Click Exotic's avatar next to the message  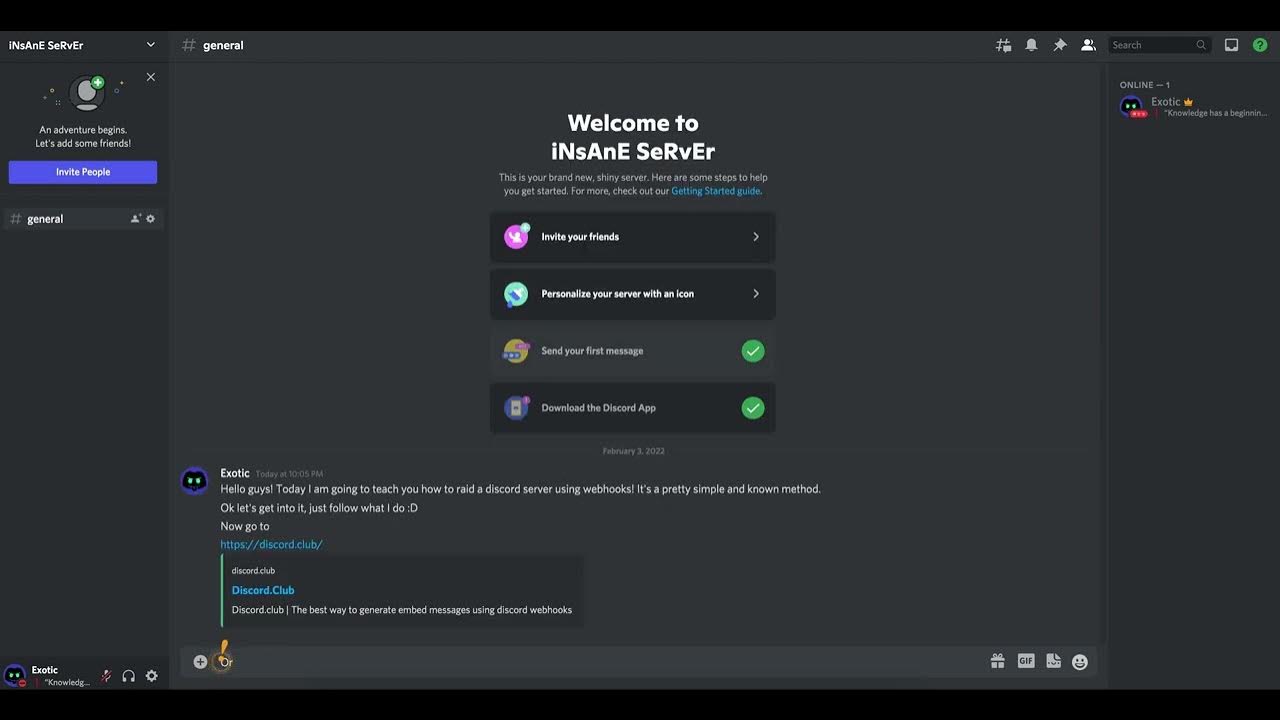click(195, 481)
